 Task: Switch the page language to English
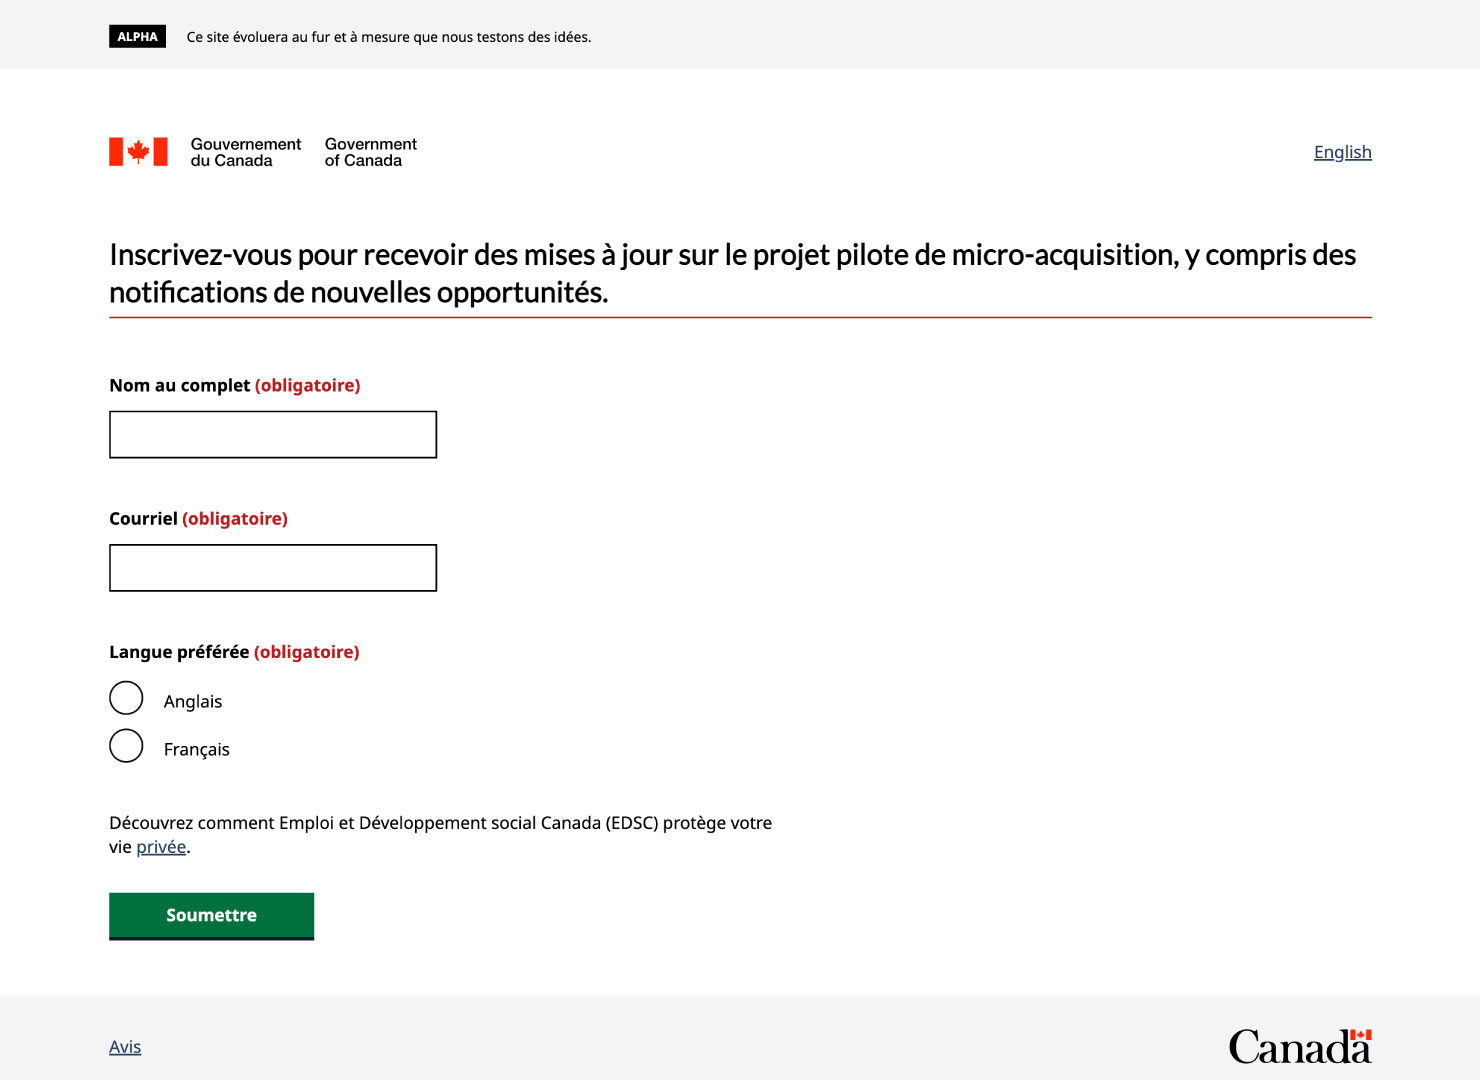coord(1342,151)
